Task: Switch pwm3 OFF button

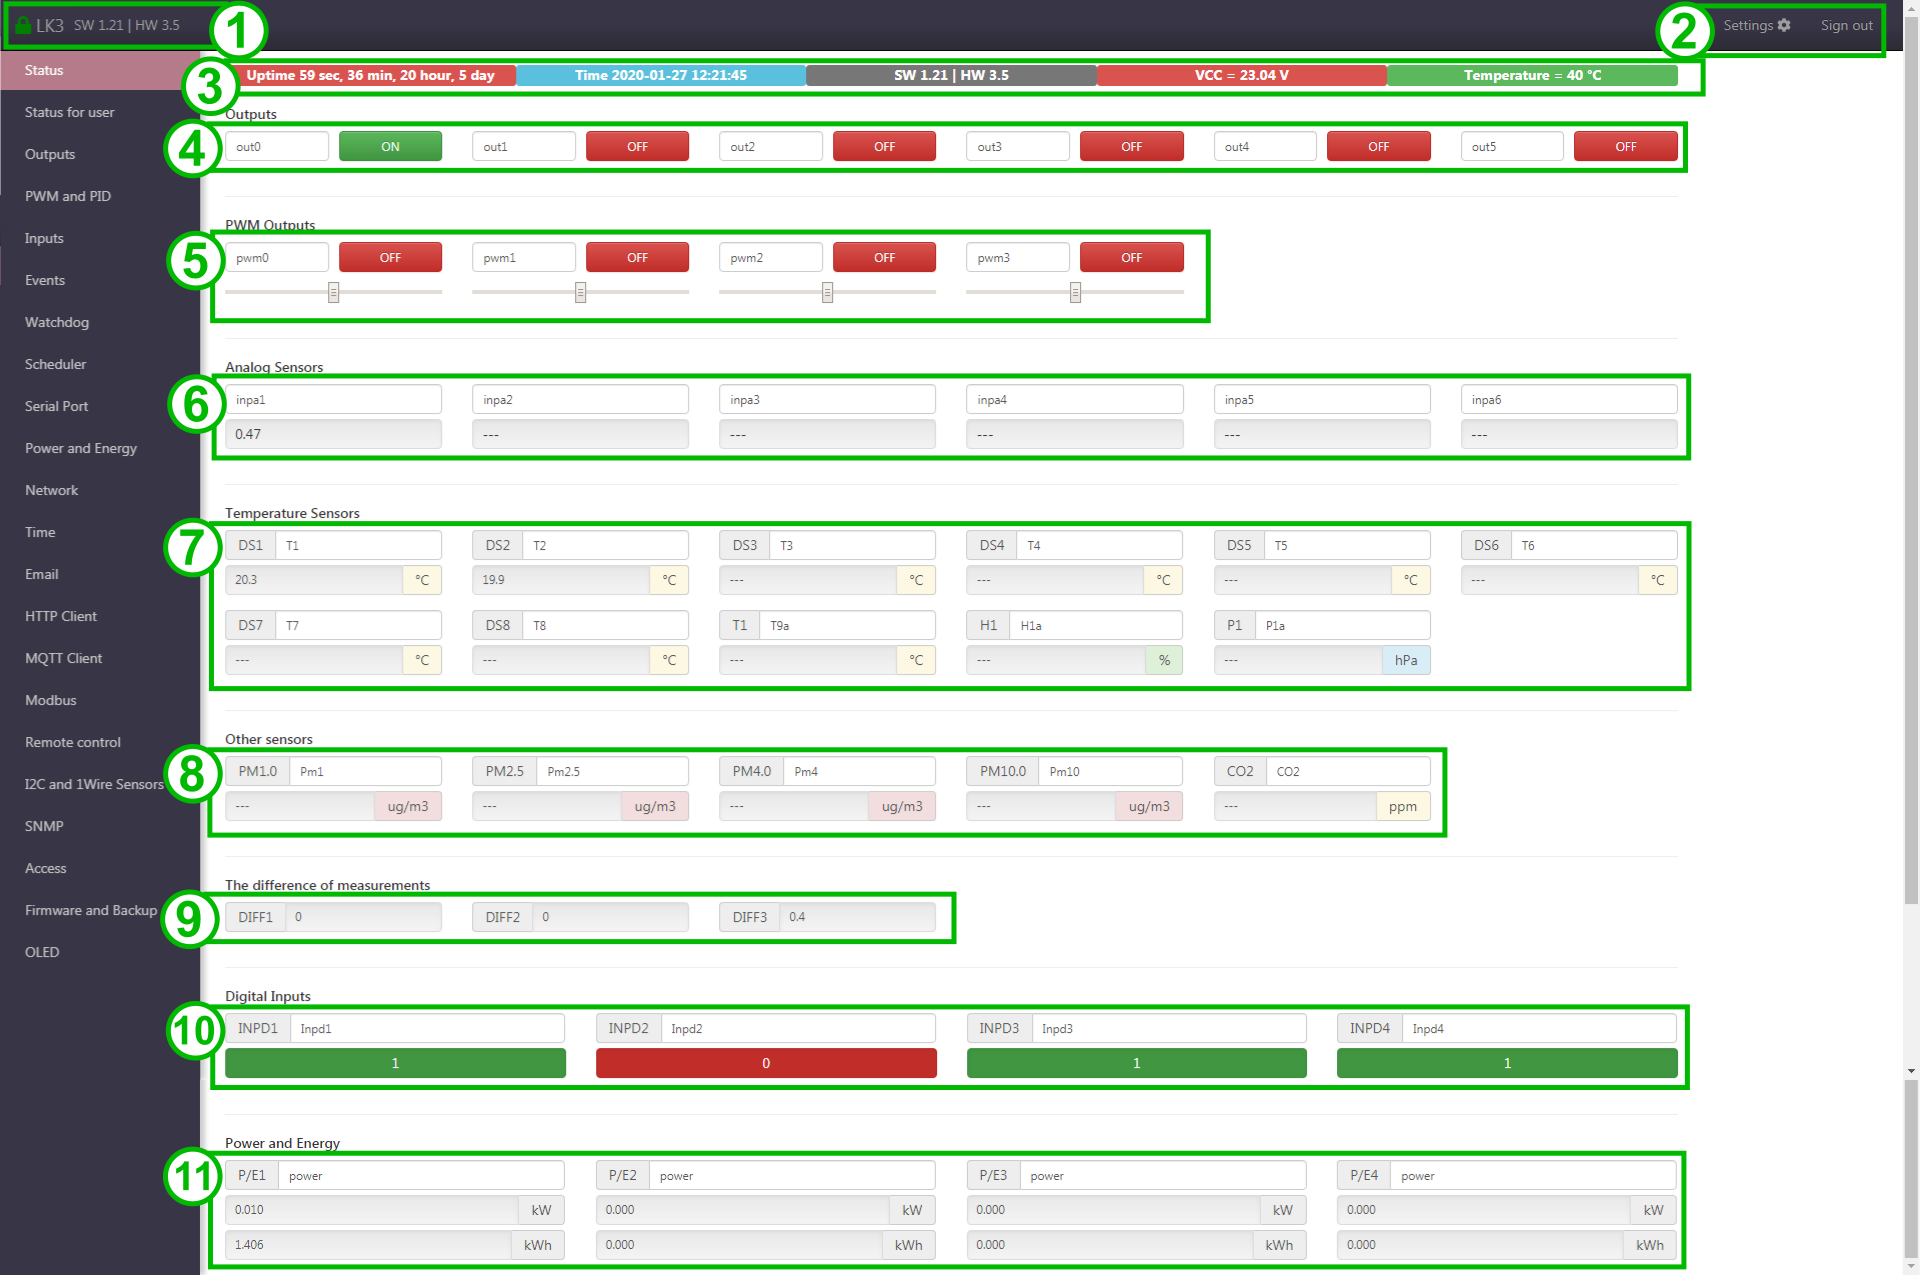Action: (x=1131, y=257)
